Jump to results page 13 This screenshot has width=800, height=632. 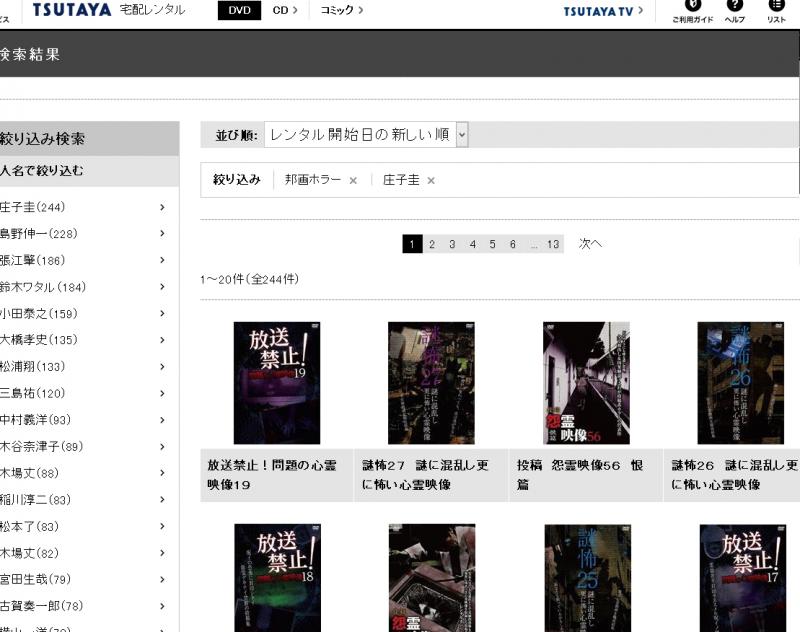point(553,244)
